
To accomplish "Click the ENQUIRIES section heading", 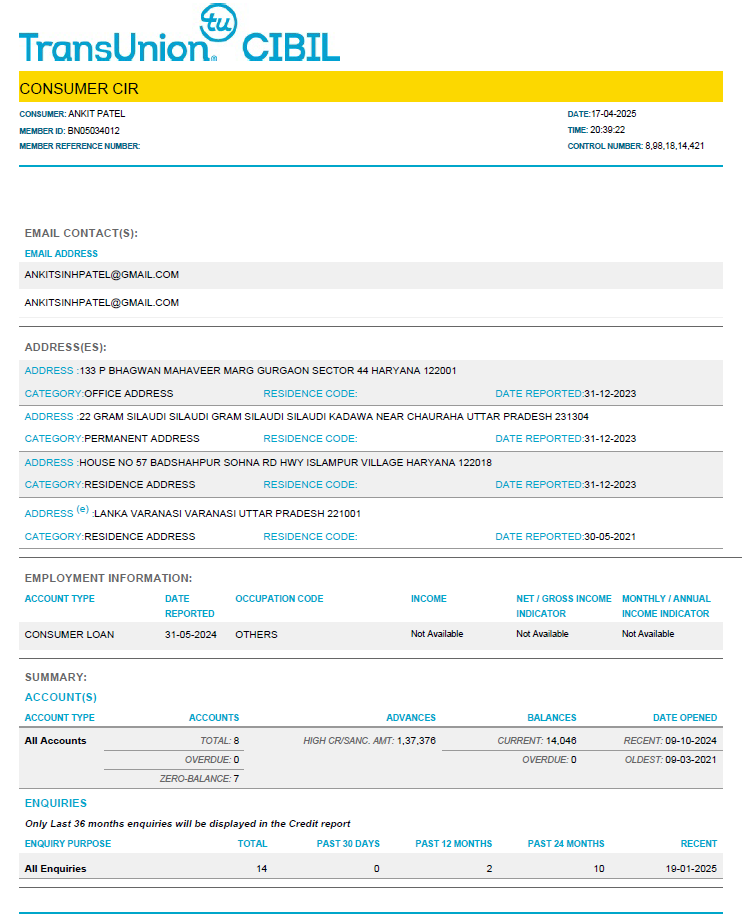I will [56, 803].
